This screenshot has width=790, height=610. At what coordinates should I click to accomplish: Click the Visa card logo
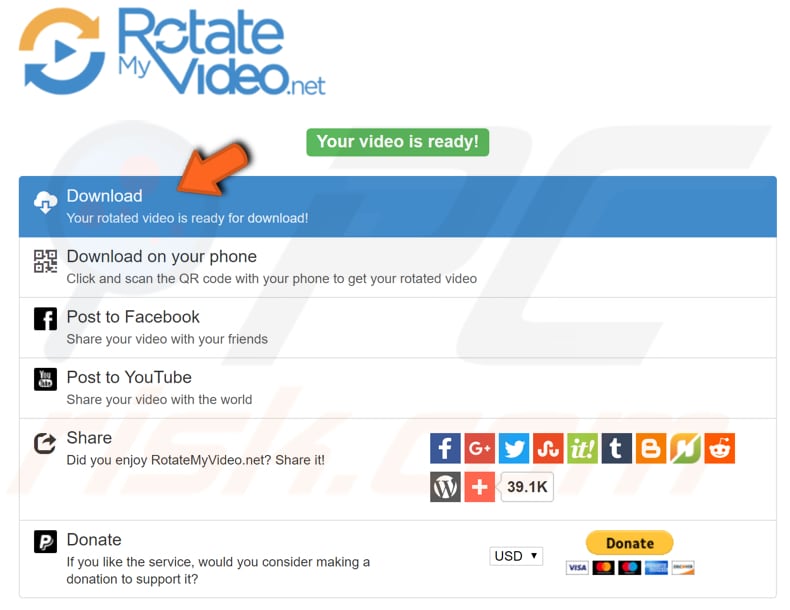(577, 568)
